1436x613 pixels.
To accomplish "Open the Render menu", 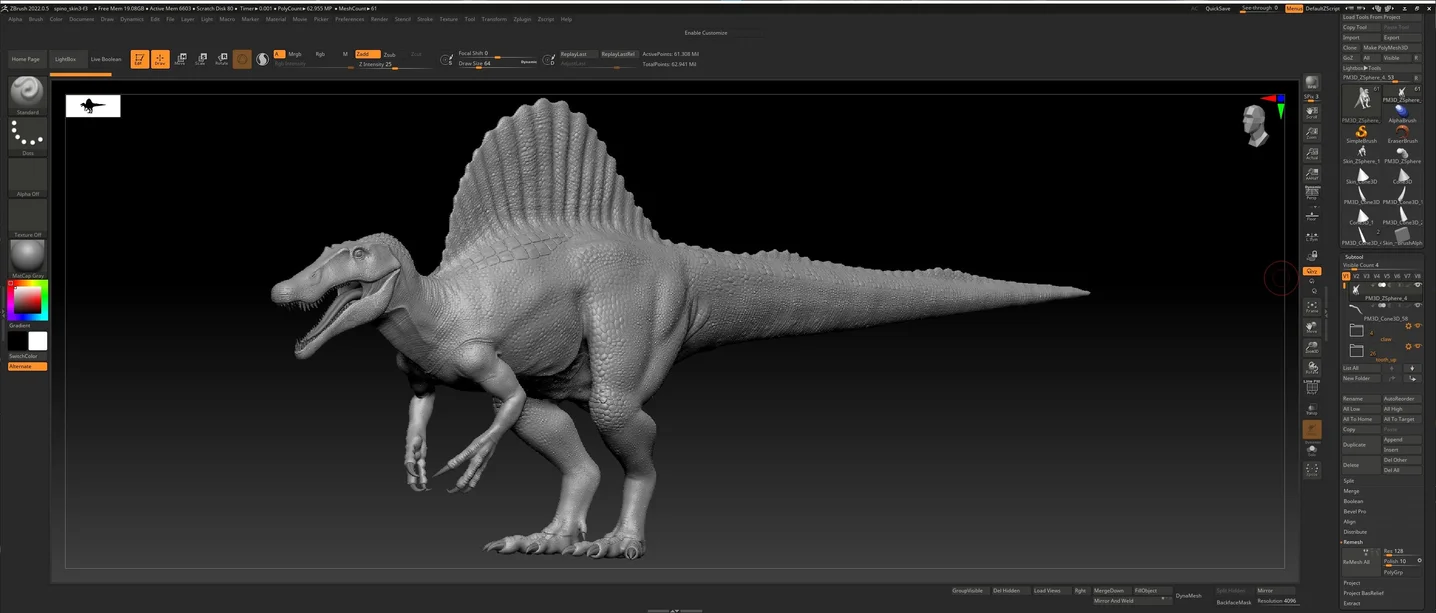I will point(379,19).
